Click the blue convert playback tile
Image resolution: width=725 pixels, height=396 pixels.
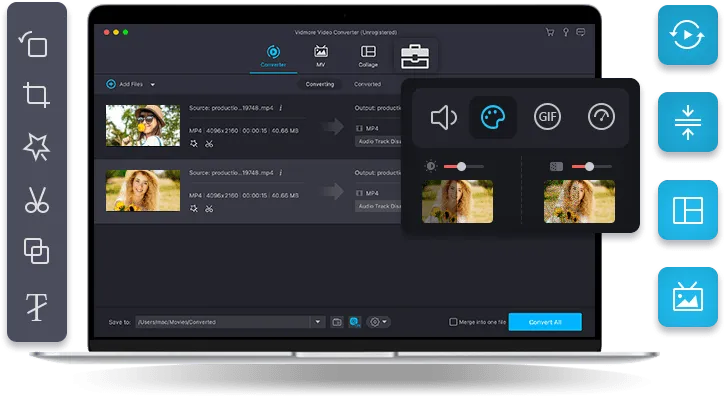(x=688, y=35)
